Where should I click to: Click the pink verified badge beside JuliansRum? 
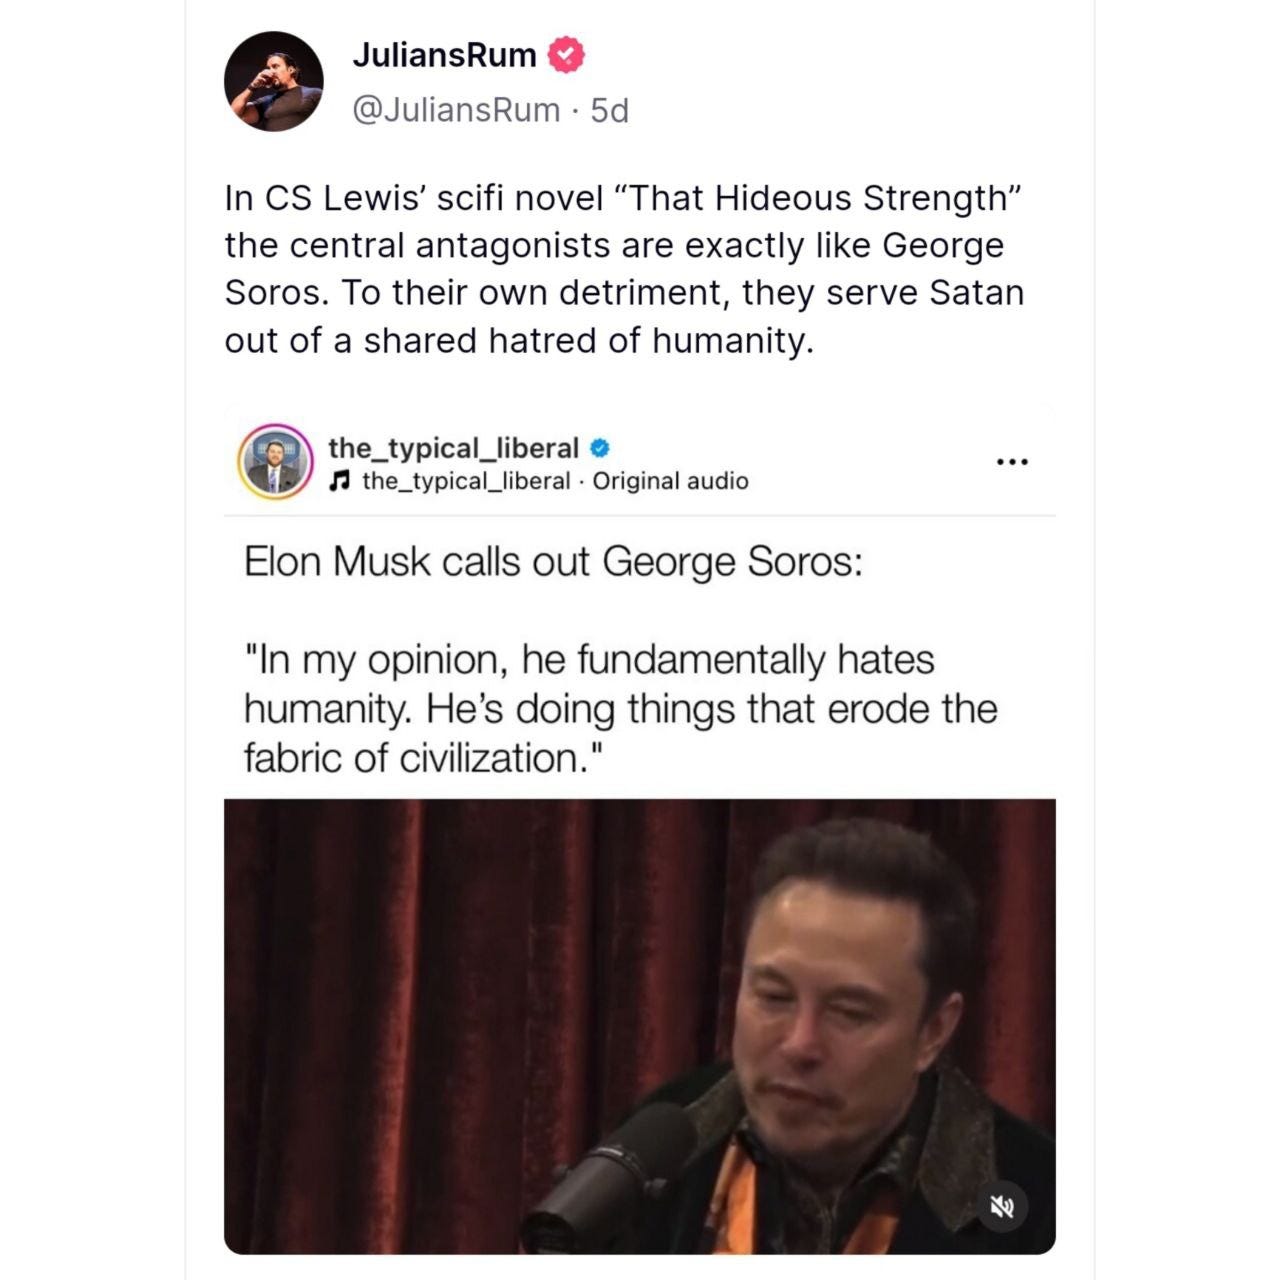(x=566, y=54)
